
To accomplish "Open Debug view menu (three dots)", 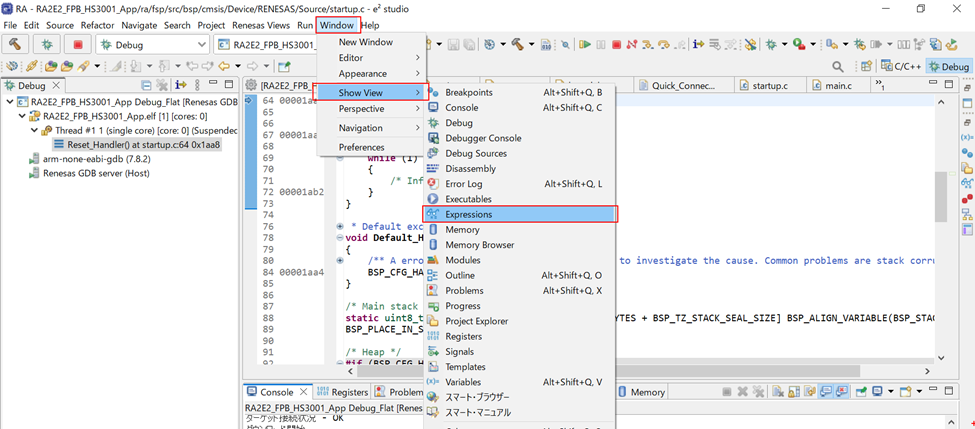I will point(198,85).
